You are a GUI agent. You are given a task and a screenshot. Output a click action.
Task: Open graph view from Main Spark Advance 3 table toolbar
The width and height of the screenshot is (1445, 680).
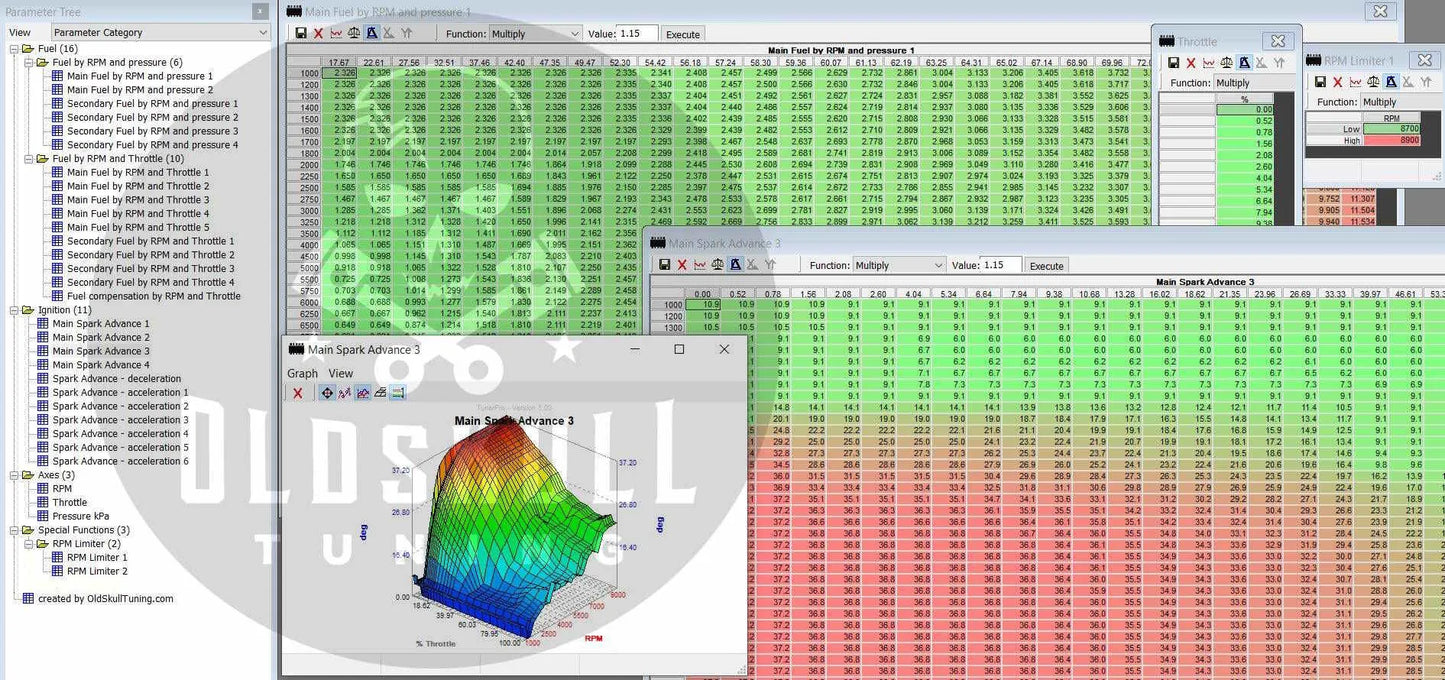(700, 265)
